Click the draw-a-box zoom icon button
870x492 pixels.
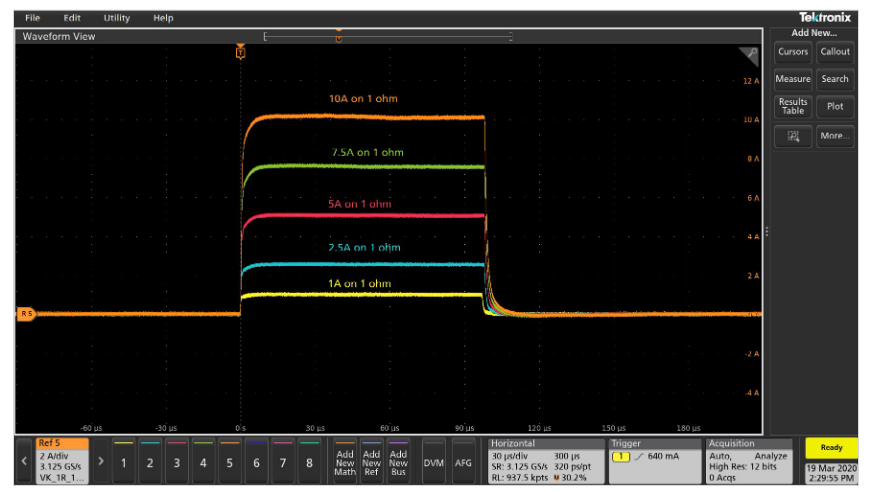793,136
